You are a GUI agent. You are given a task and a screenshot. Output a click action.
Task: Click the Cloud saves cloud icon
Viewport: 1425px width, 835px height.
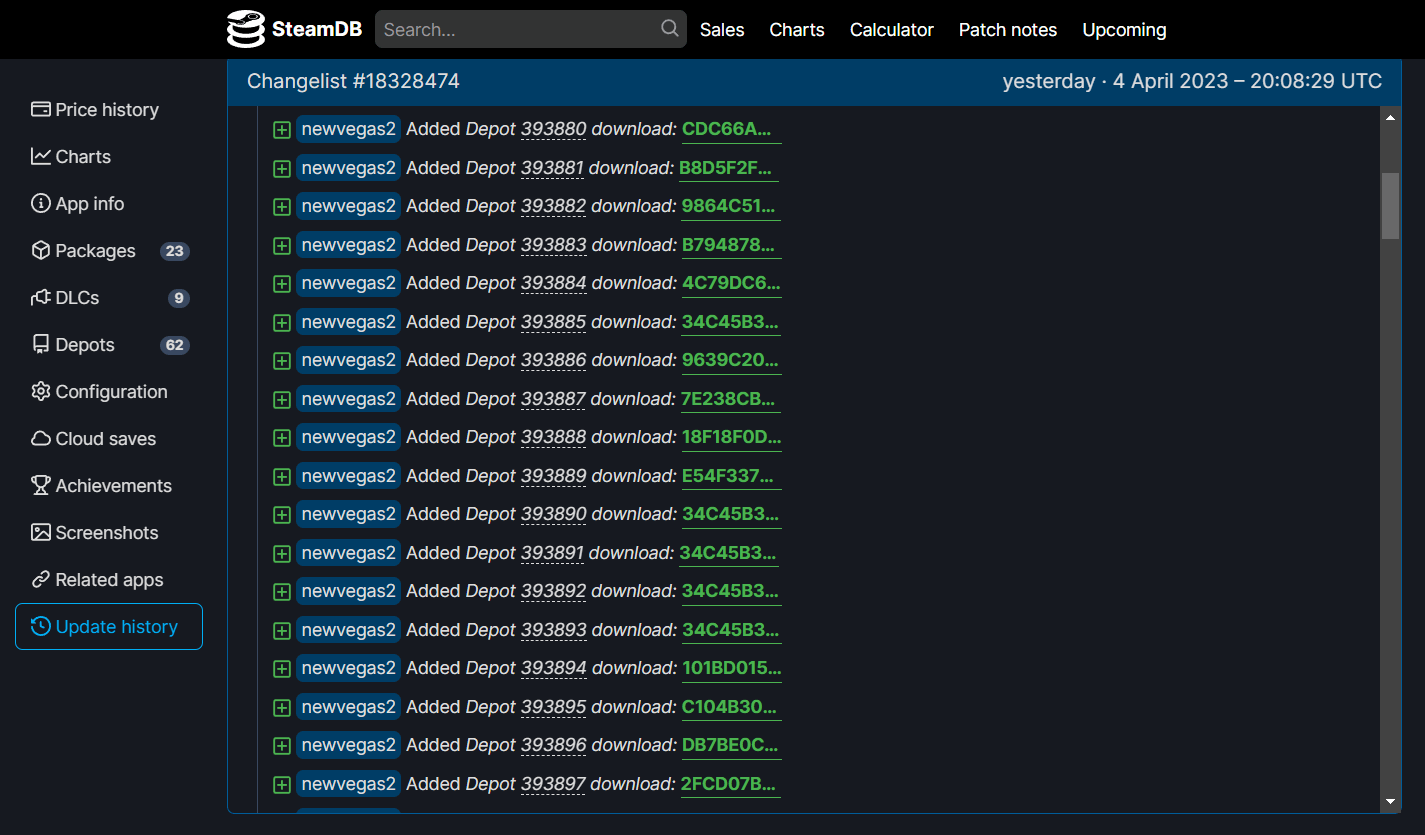tap(41, 439)
